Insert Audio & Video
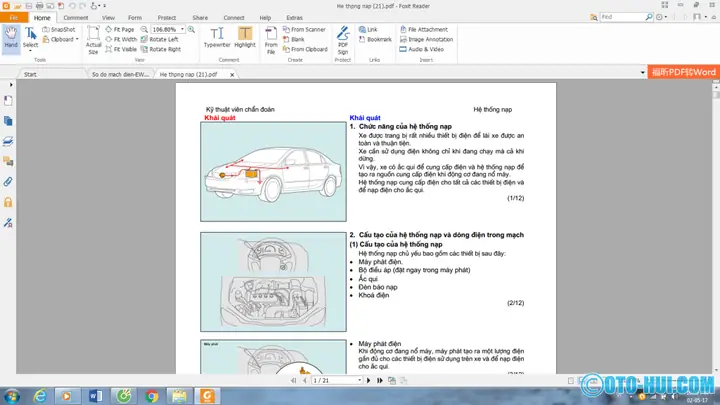Image resolution: width=720 pixels, height=405 pixels. (422, 49)
